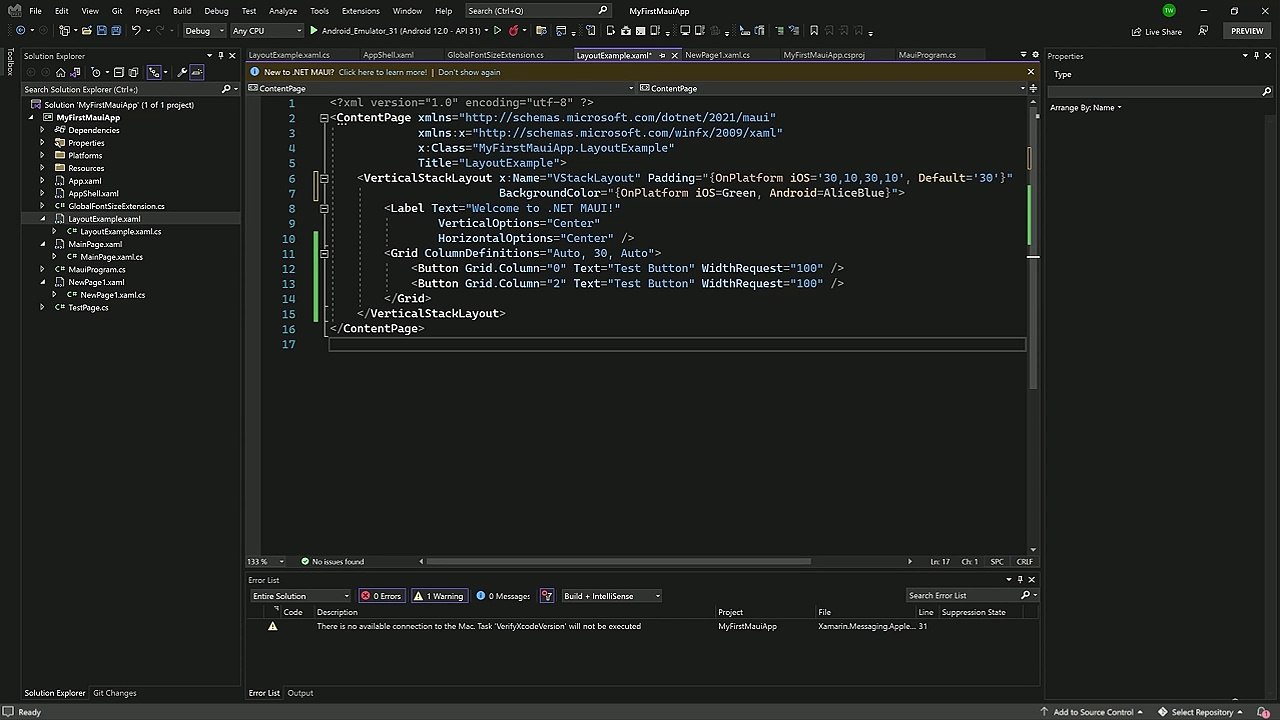Click the Undo arrow icon
The image size is (1280, 720).
click(x=136, y=30)
